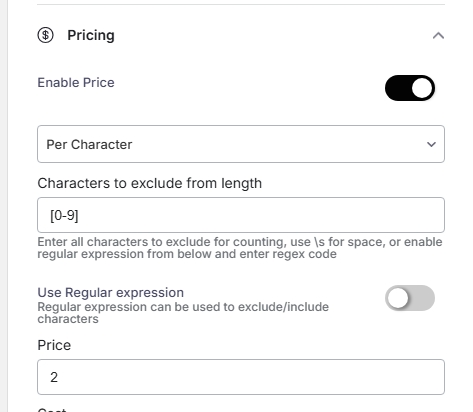Image resolution: width=473 pixels, height=412 pixels.
Task: Click the white knob of the regex switch
Action: tap(398, 298)
